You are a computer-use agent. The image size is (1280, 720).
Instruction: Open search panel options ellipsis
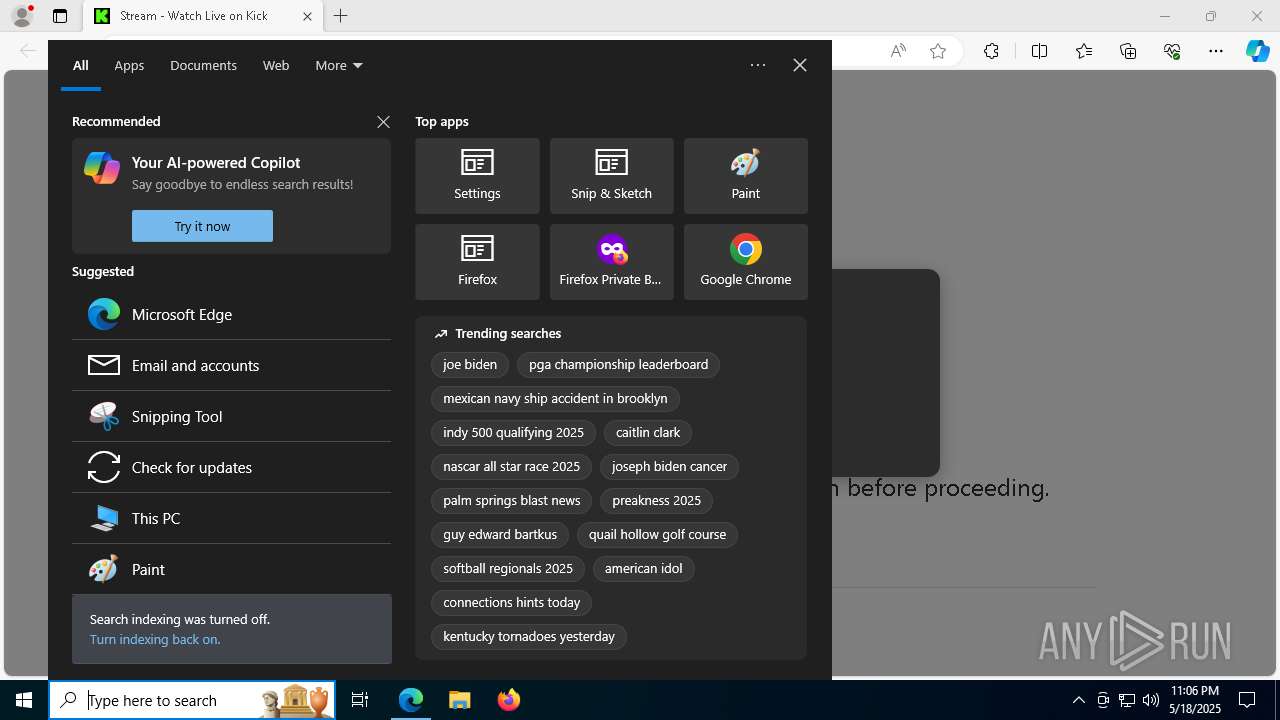pyautogui.click(x=758, y=65)
